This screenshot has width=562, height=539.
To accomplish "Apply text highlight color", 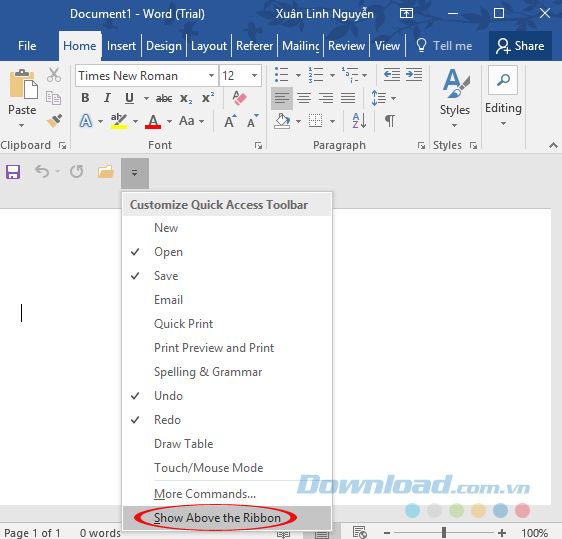I will (119, 121).
